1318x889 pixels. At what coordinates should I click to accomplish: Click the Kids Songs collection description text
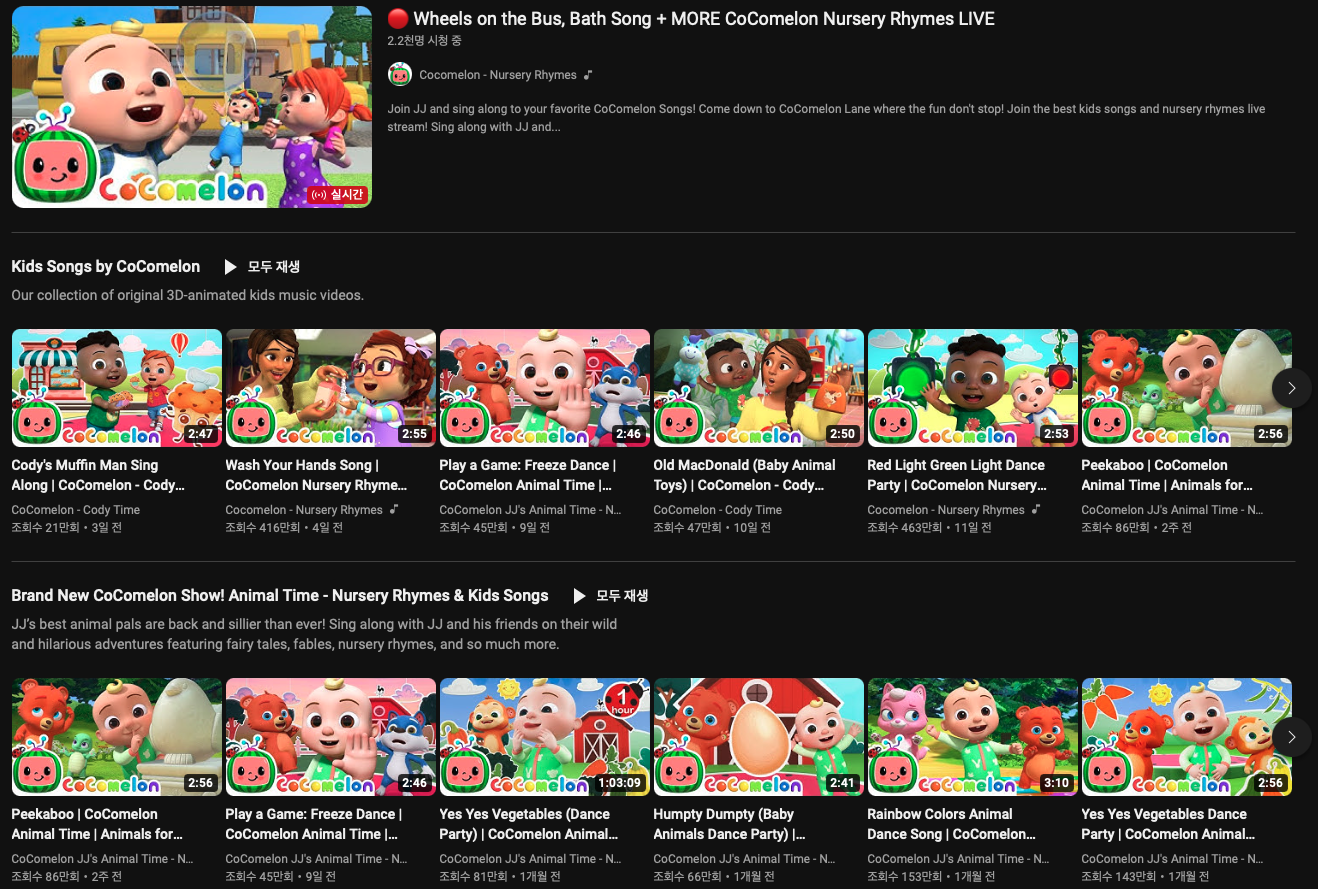tap(188, 295)
